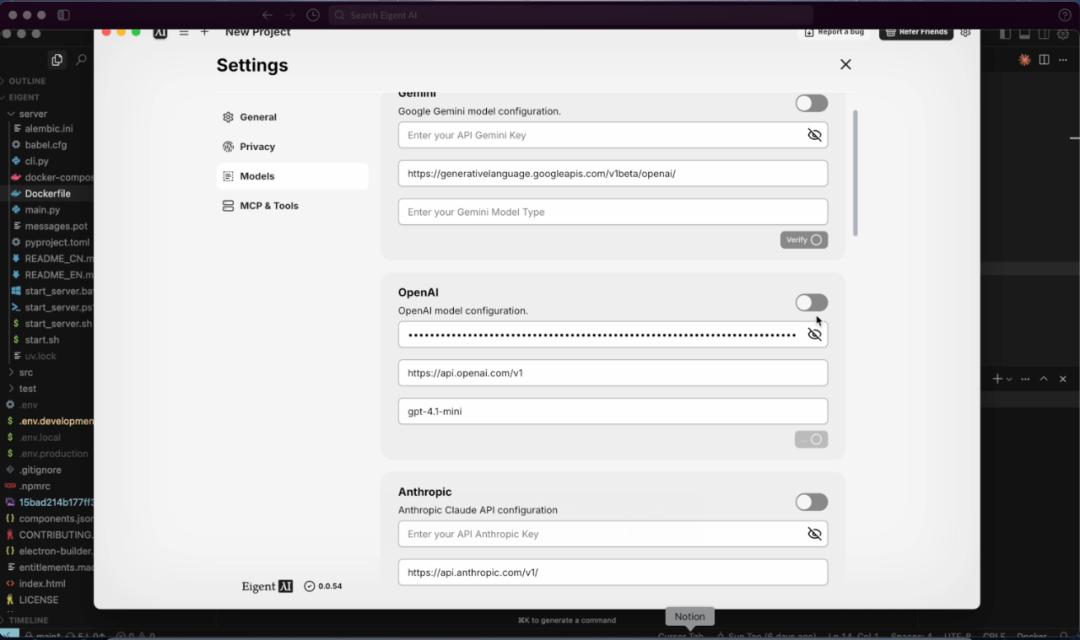Open MCP & Tools section

(x=292, y=206)
